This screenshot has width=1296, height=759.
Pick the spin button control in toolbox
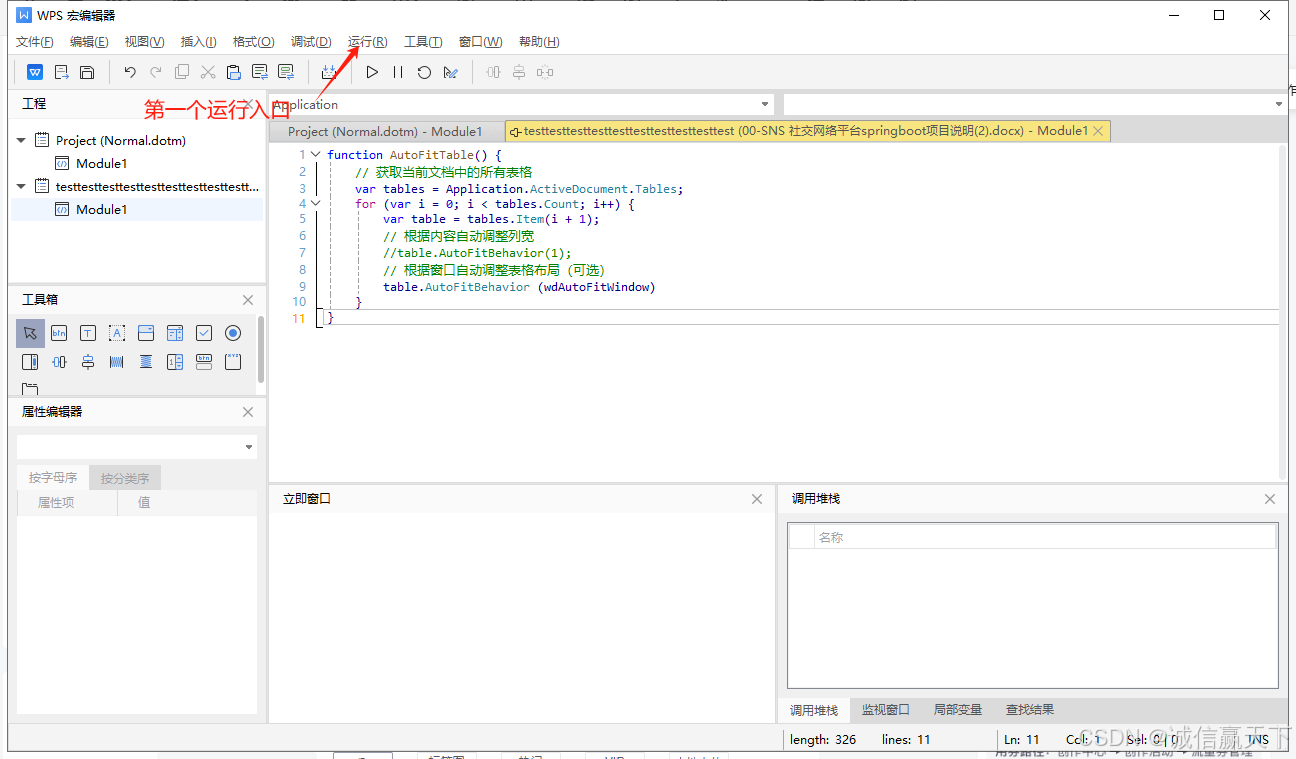point(175,362)
